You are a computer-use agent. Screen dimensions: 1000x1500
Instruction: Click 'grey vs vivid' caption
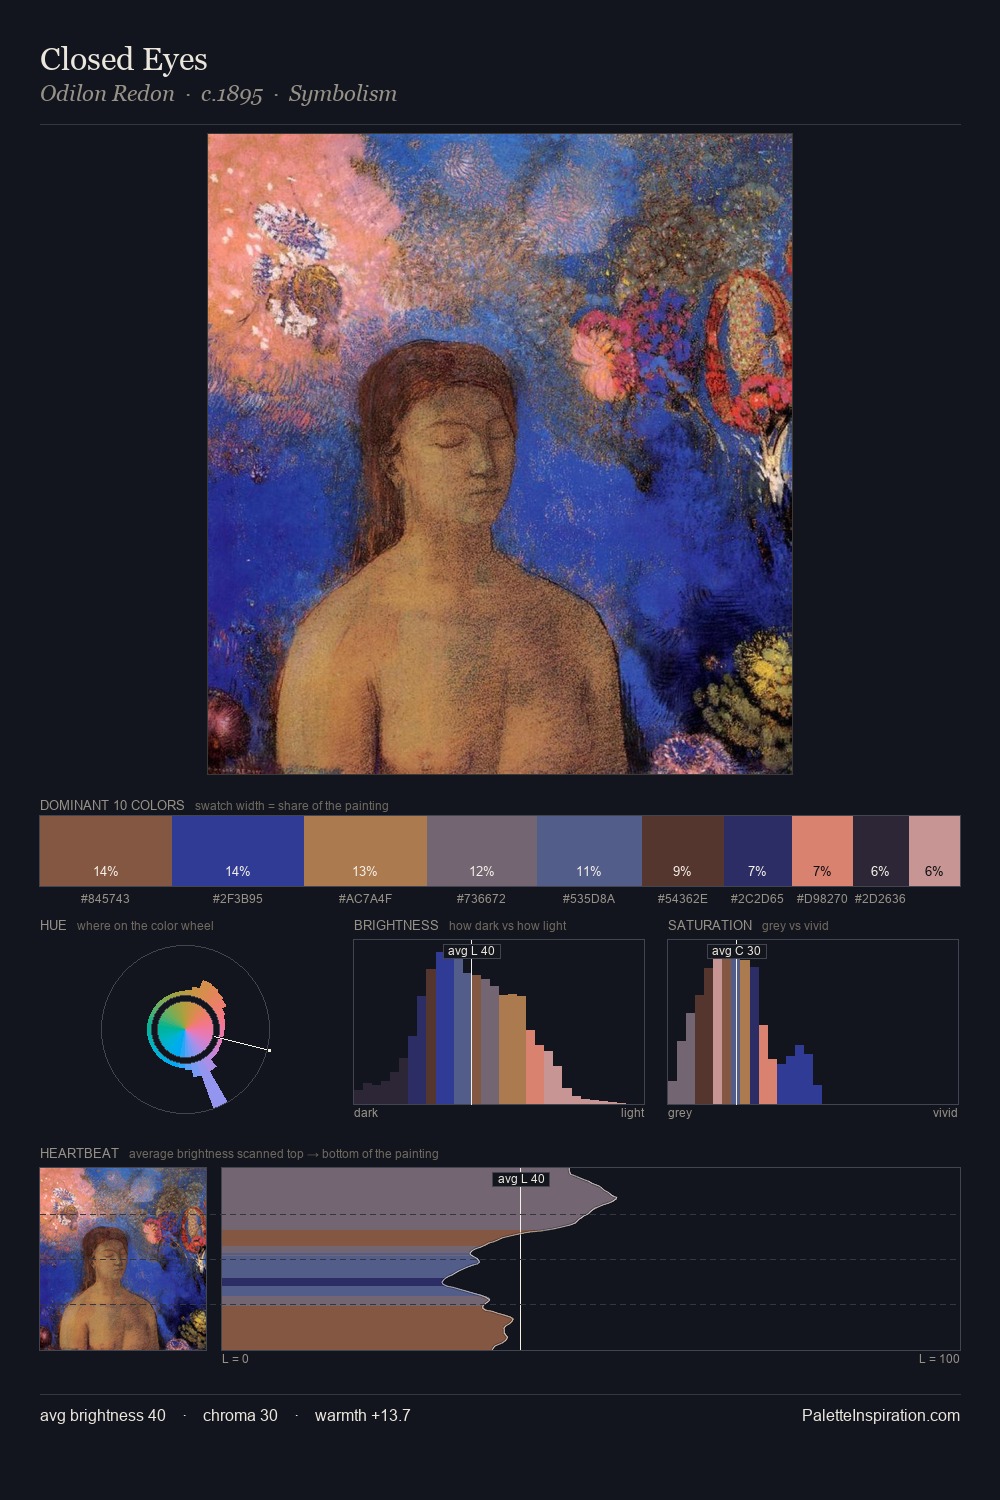click(795, 925)
